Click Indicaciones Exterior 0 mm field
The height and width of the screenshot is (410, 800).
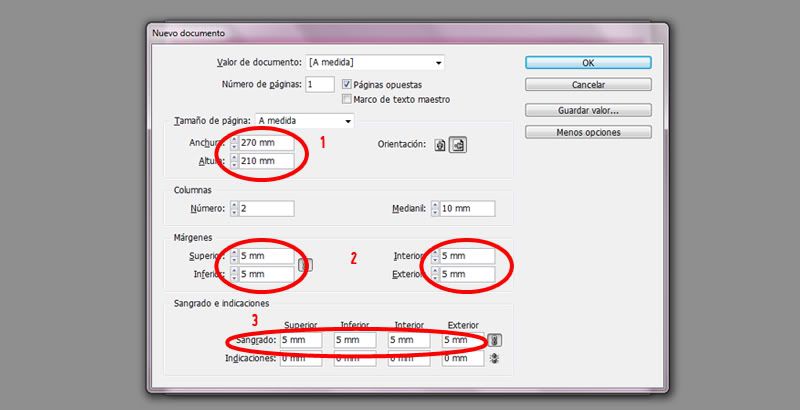tap(463, 358)
